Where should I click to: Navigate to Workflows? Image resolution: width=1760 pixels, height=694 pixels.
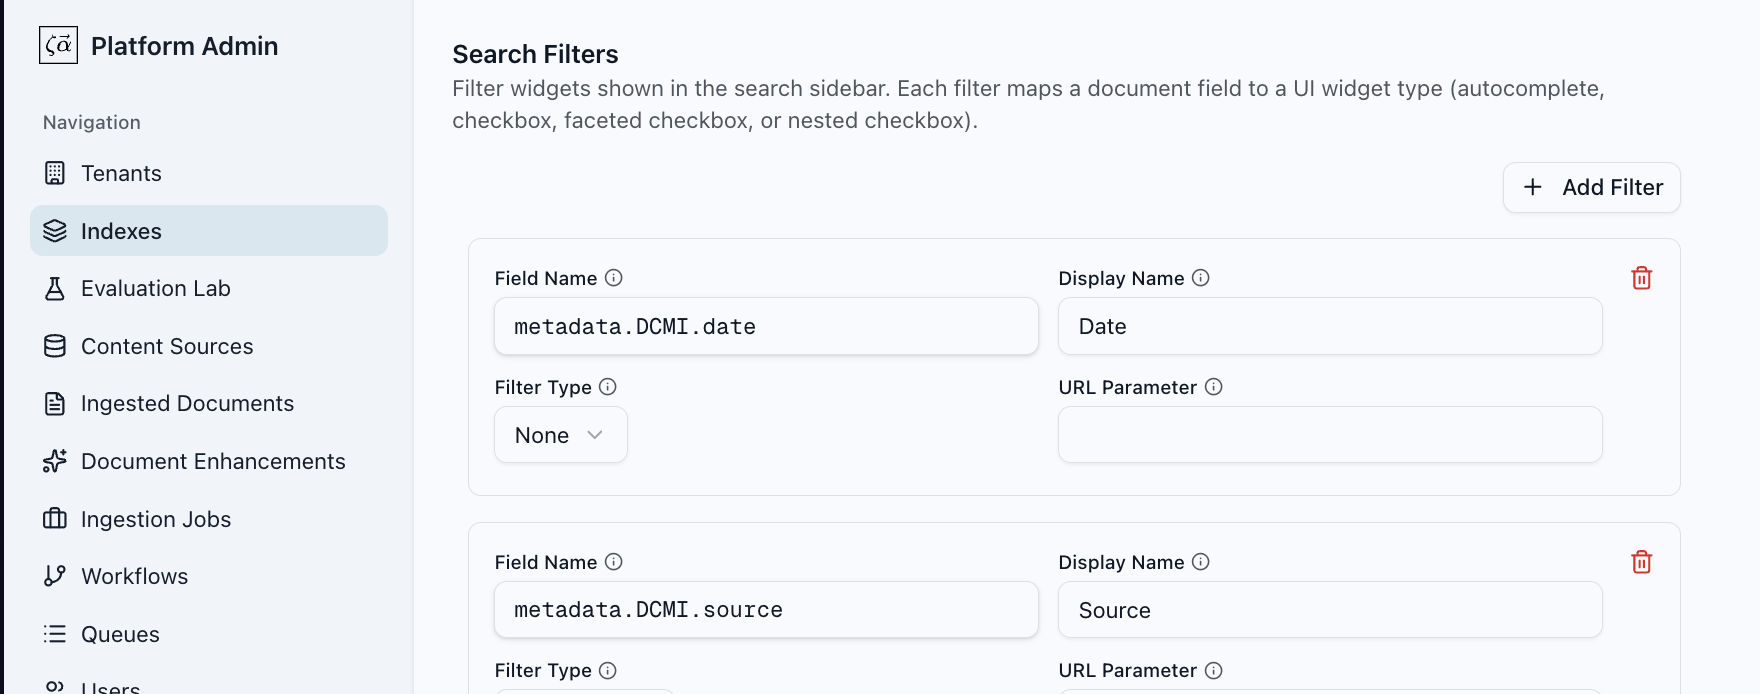[x=209, y=576]
